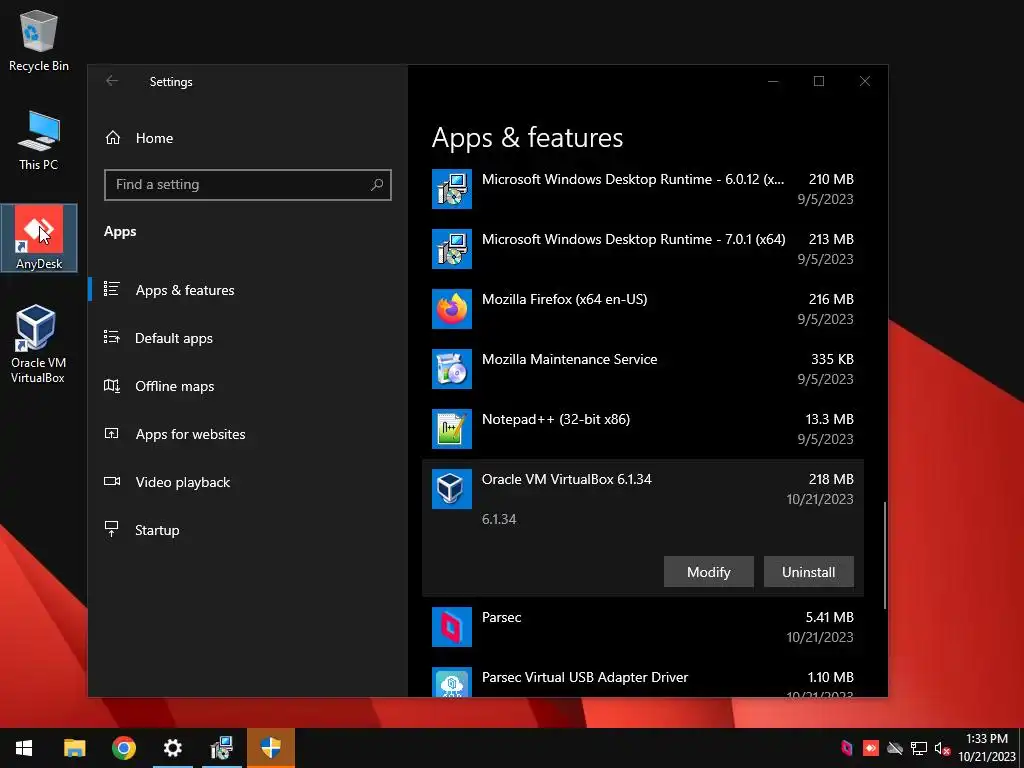Click the Parsec Virtual USB Adapter Driver icon
1024x768 pixels.
pos(452,682)
